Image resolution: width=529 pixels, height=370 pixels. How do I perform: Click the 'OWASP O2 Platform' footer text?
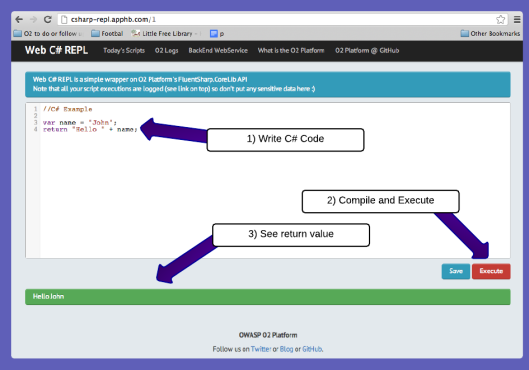point(268,335)
